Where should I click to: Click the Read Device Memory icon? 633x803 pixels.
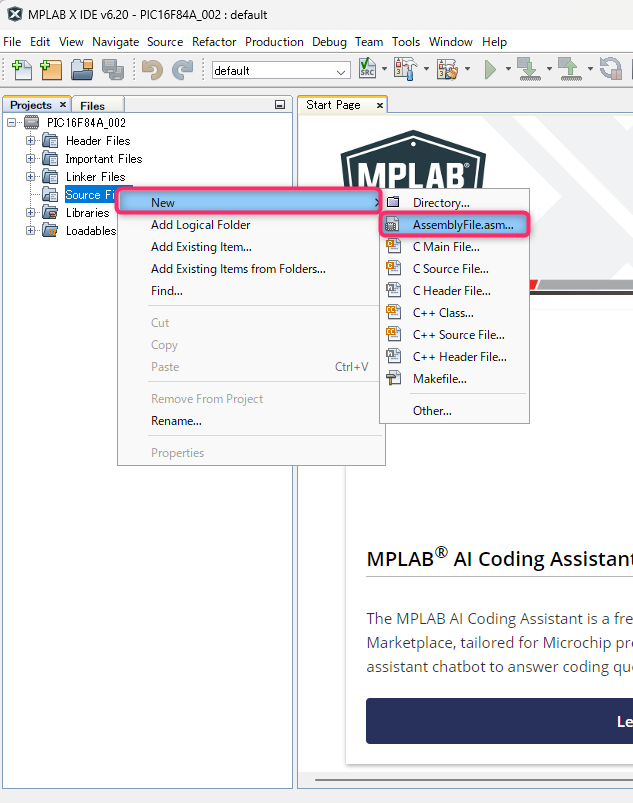(x=569, y=69)
